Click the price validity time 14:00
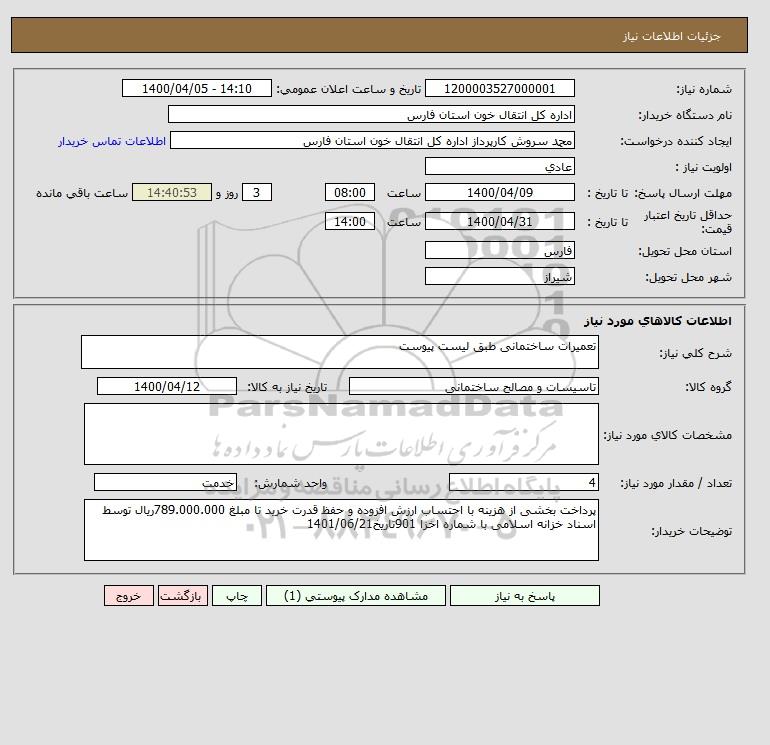The image size is (770, 745). [350, 221]
